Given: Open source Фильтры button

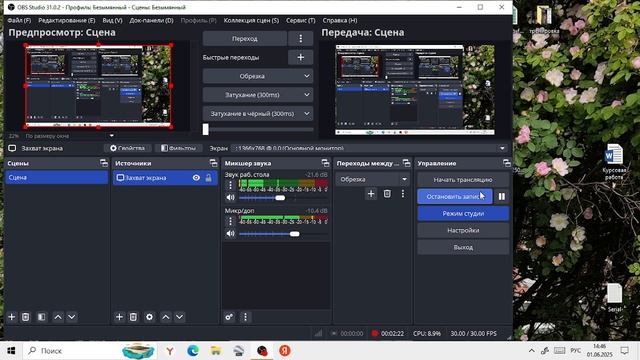Looking at the screenshot, I should click(x=178, y=148).
